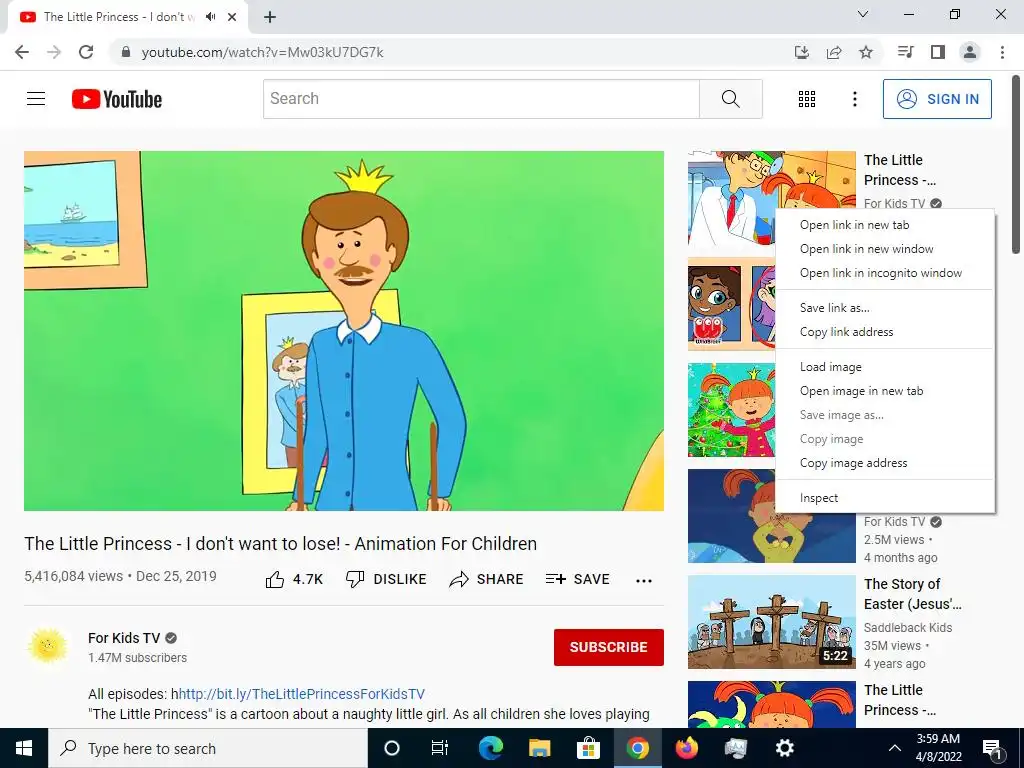Viewport: 1024px width, 768px height.
Task: Click SAVE to playlist button
Action: (x=578, y=579)
